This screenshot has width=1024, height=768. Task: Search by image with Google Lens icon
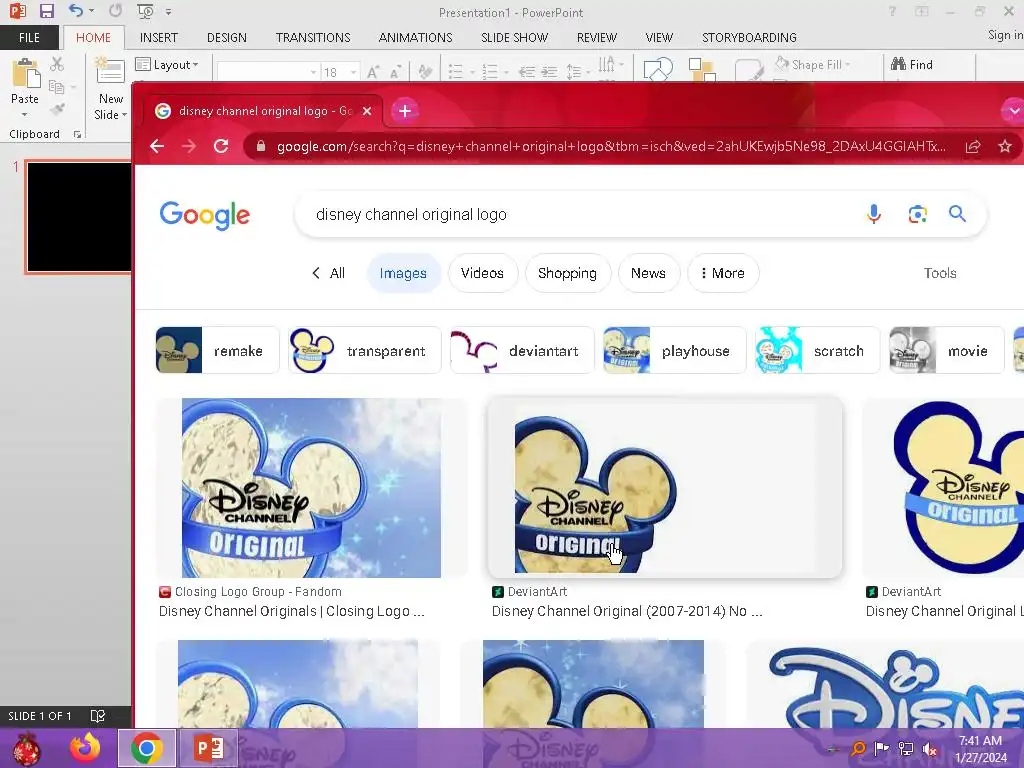pos(918,214)
